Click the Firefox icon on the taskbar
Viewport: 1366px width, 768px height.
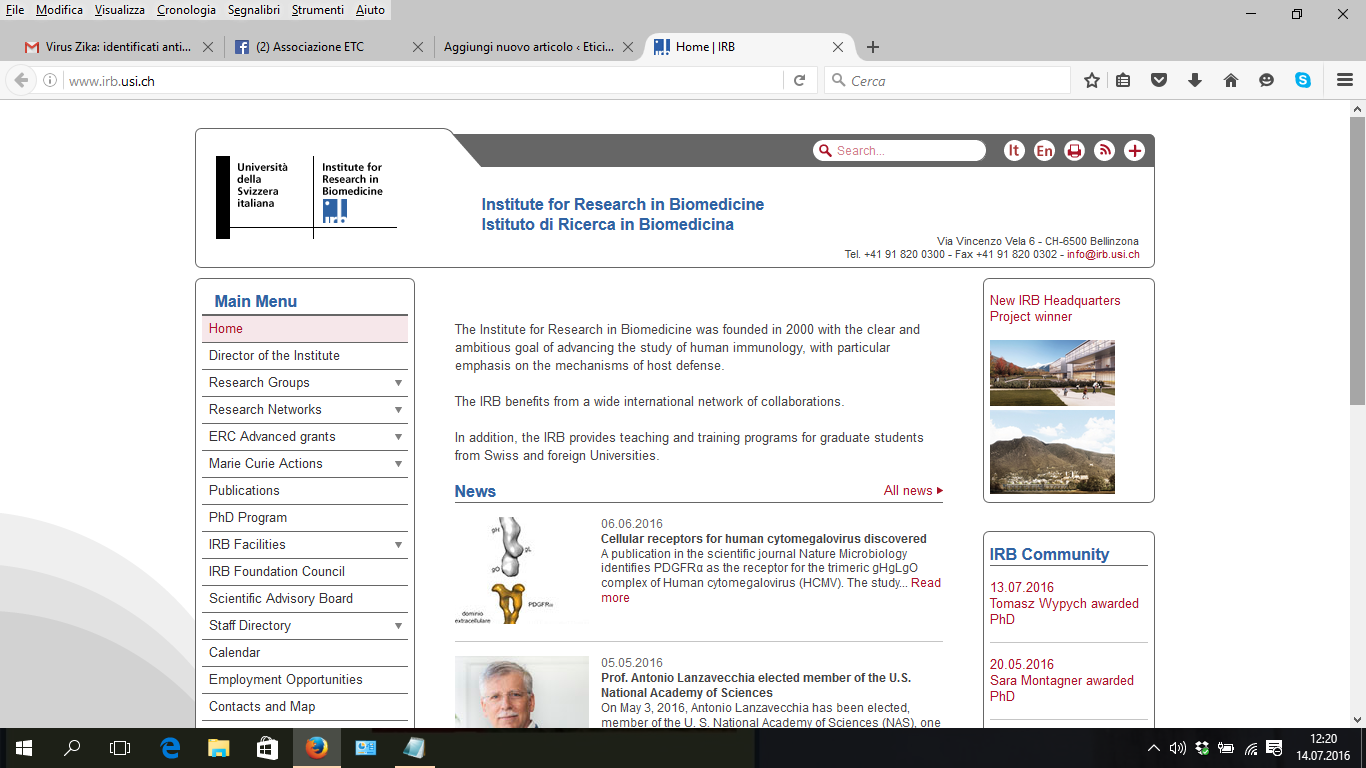pyautogui.click(x=316, y=748)
